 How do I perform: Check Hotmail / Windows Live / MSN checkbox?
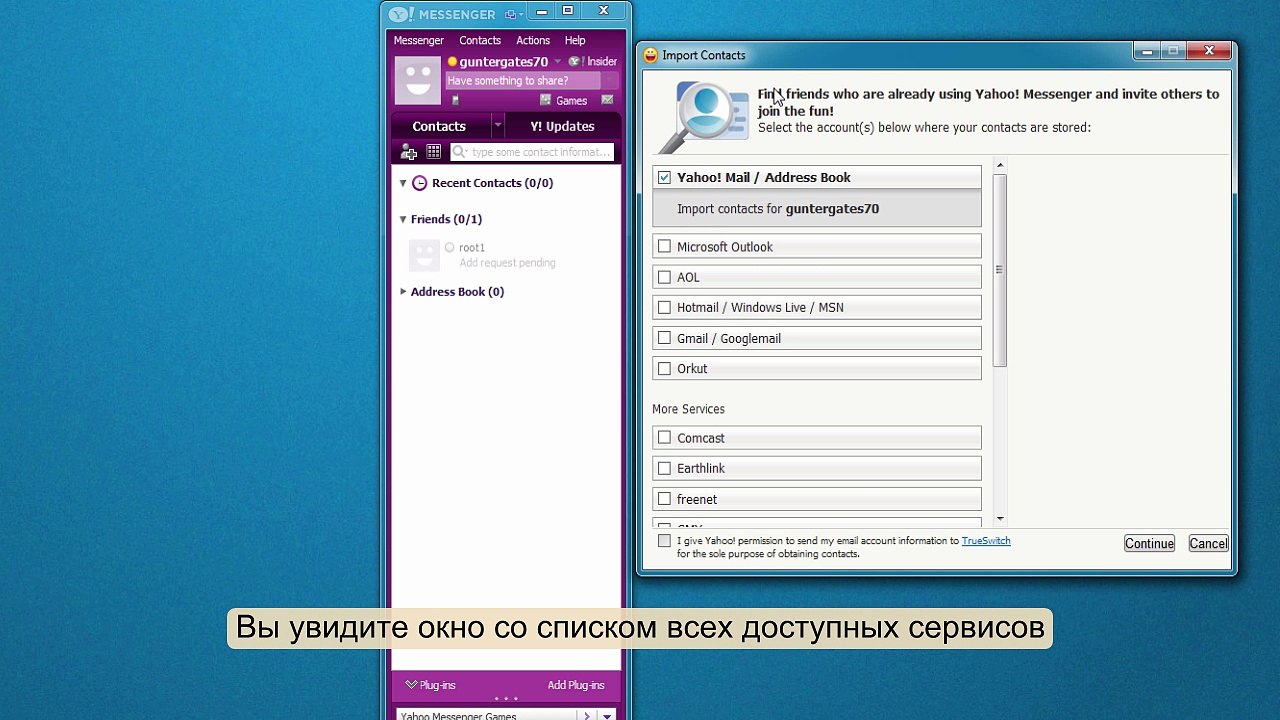pos(664,307)
